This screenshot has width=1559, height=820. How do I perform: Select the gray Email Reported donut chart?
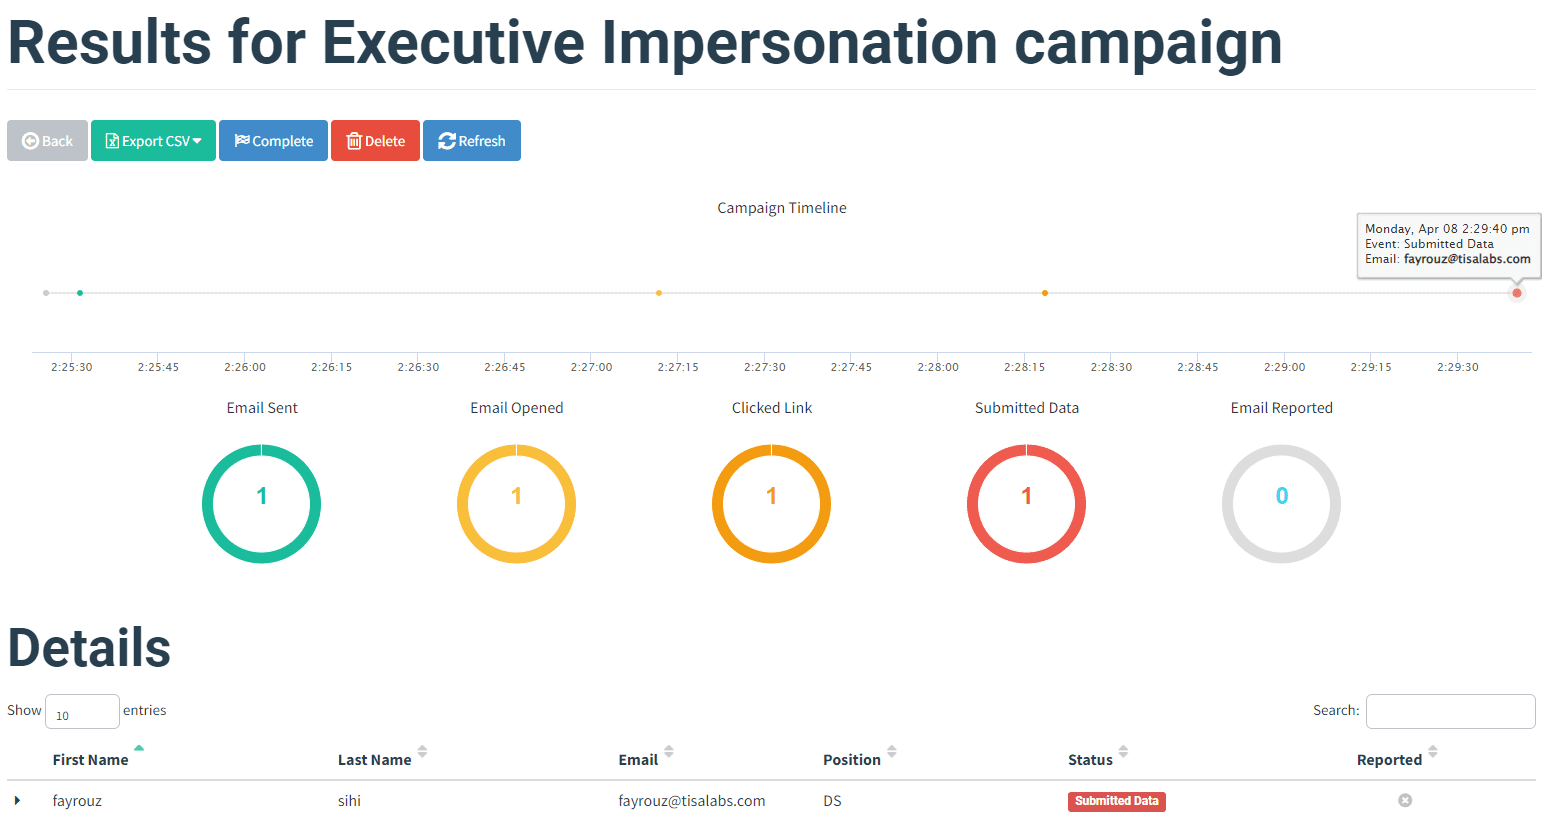click(x=1281, y=503)
